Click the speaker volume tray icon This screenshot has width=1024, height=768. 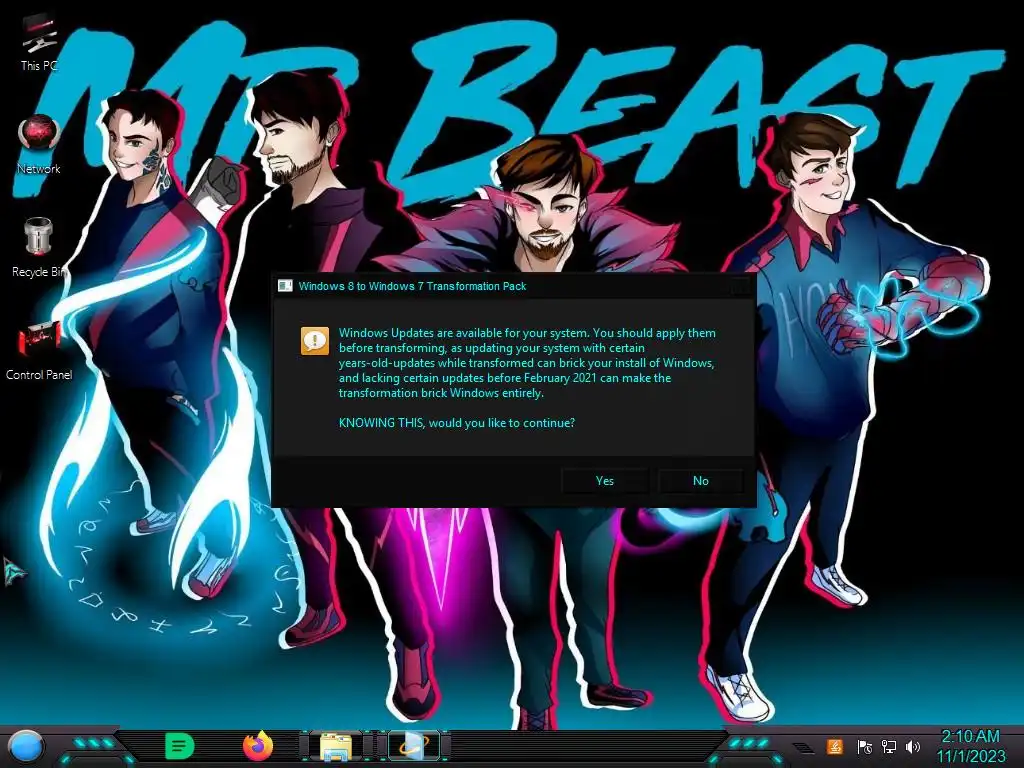point(913,746)
